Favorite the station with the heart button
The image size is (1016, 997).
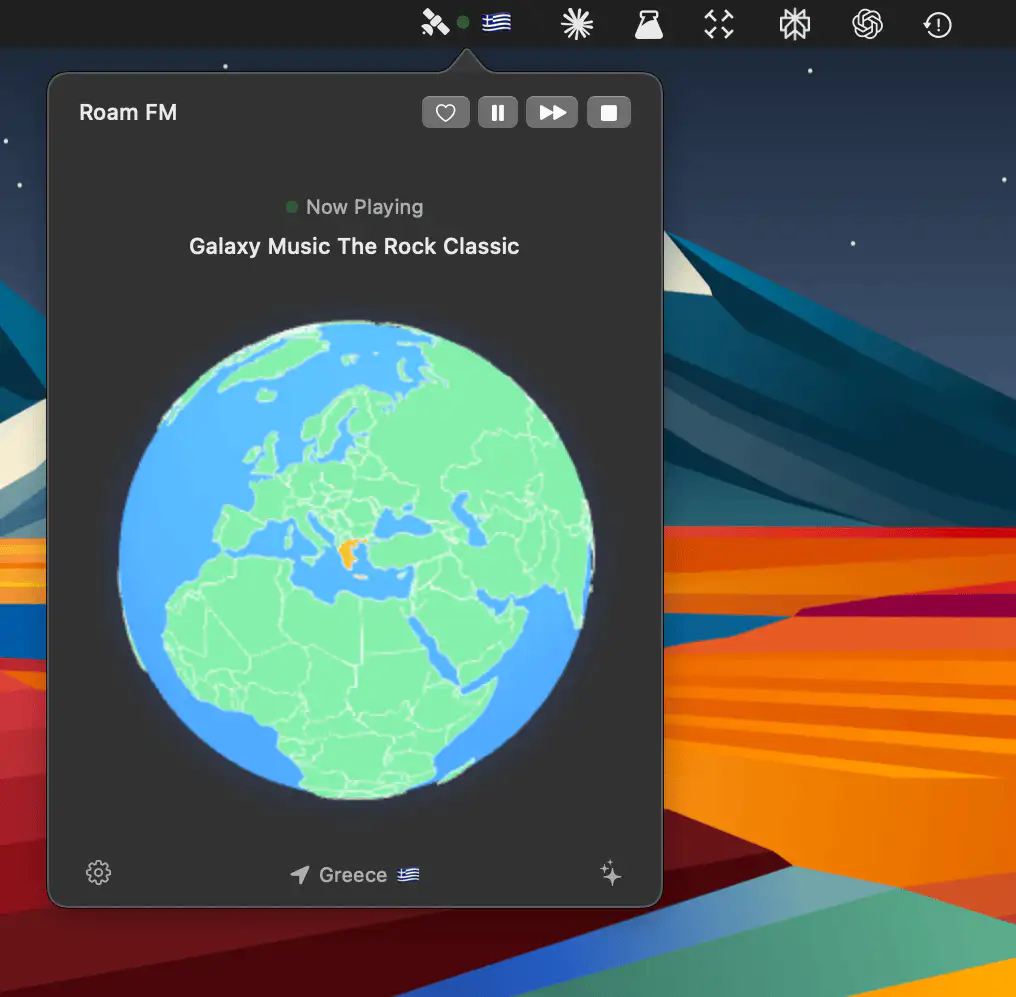pyautogui.click(x=446, y=113)
